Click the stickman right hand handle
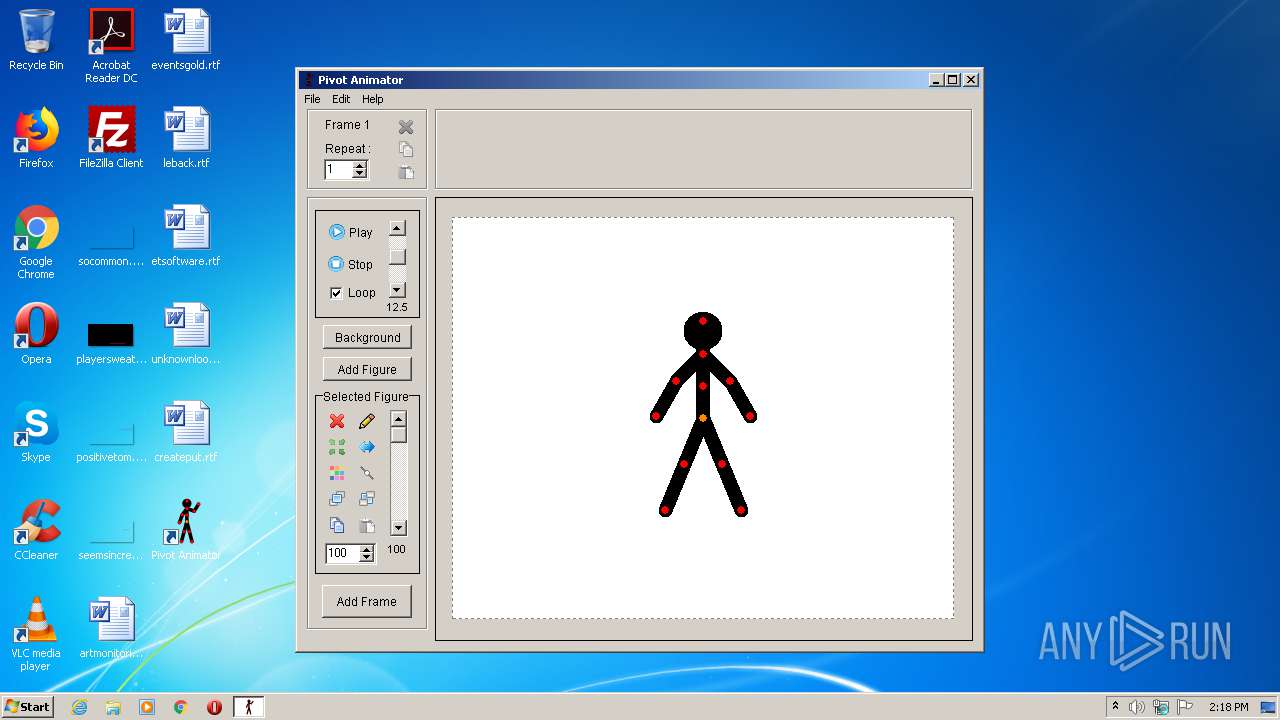Screen dimensions: 1280x720 pos(751,416)
